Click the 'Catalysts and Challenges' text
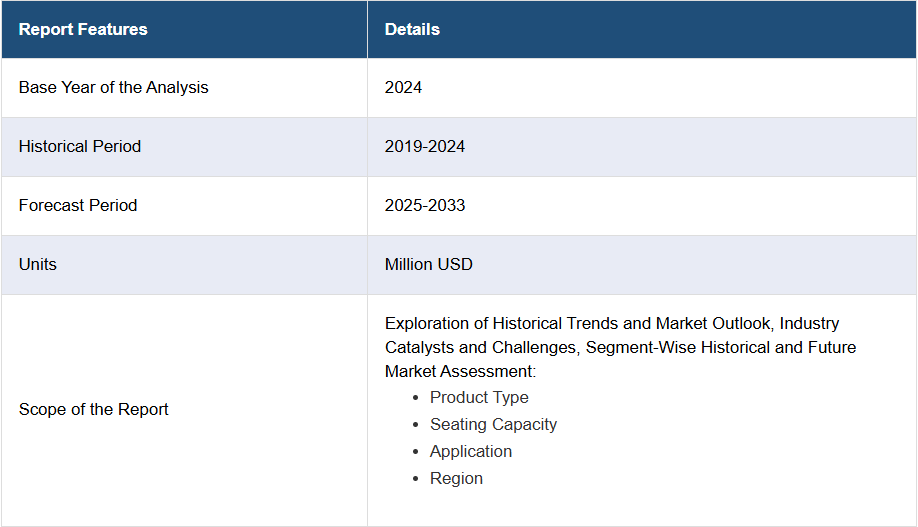Image resolution: width=918 pixels, height=527 pixels. [x=480, y=347]
